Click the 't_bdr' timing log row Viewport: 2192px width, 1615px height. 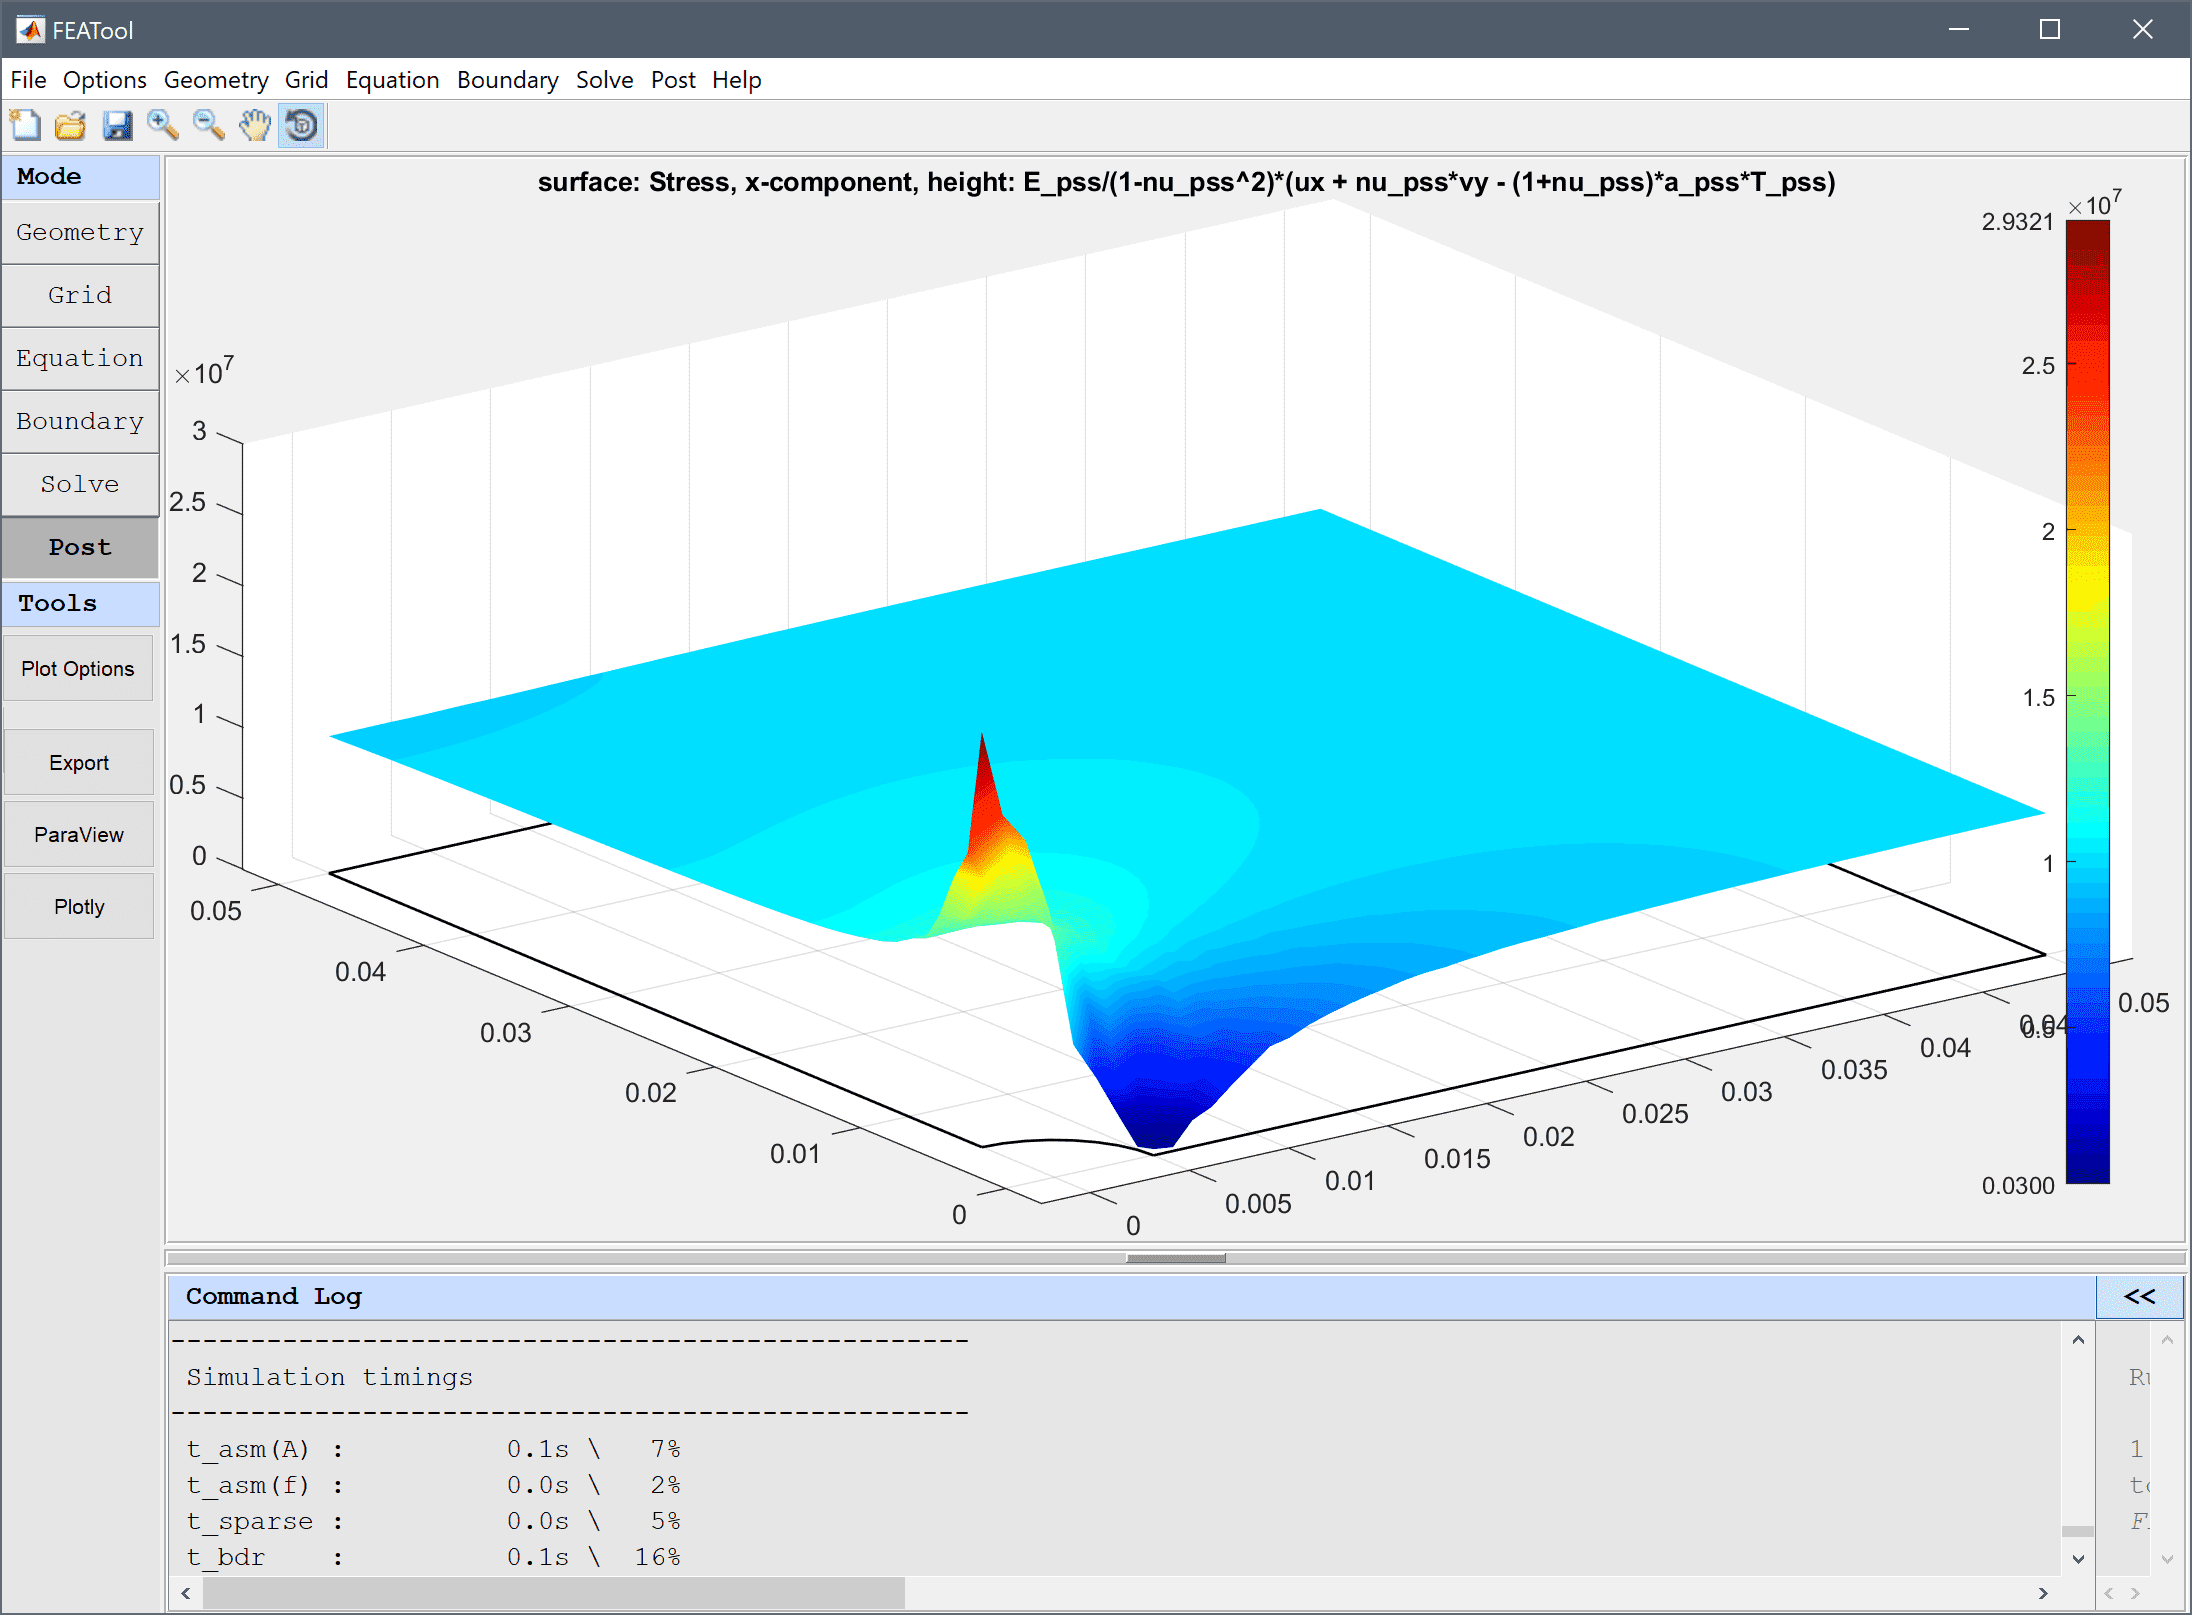433,1557
